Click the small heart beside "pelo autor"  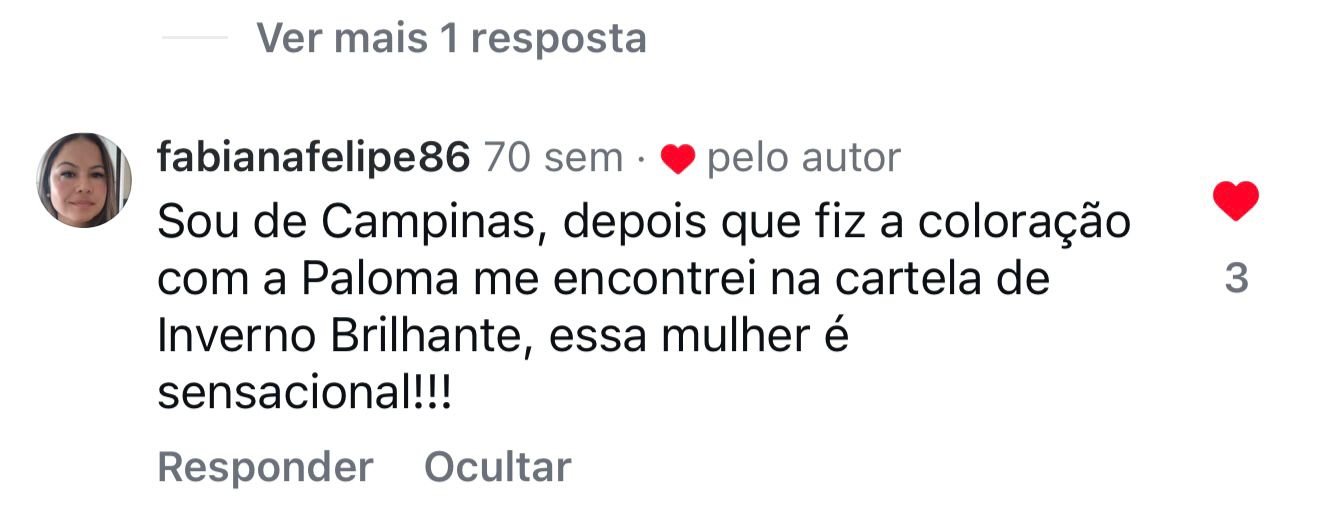(x=678, y=159)
